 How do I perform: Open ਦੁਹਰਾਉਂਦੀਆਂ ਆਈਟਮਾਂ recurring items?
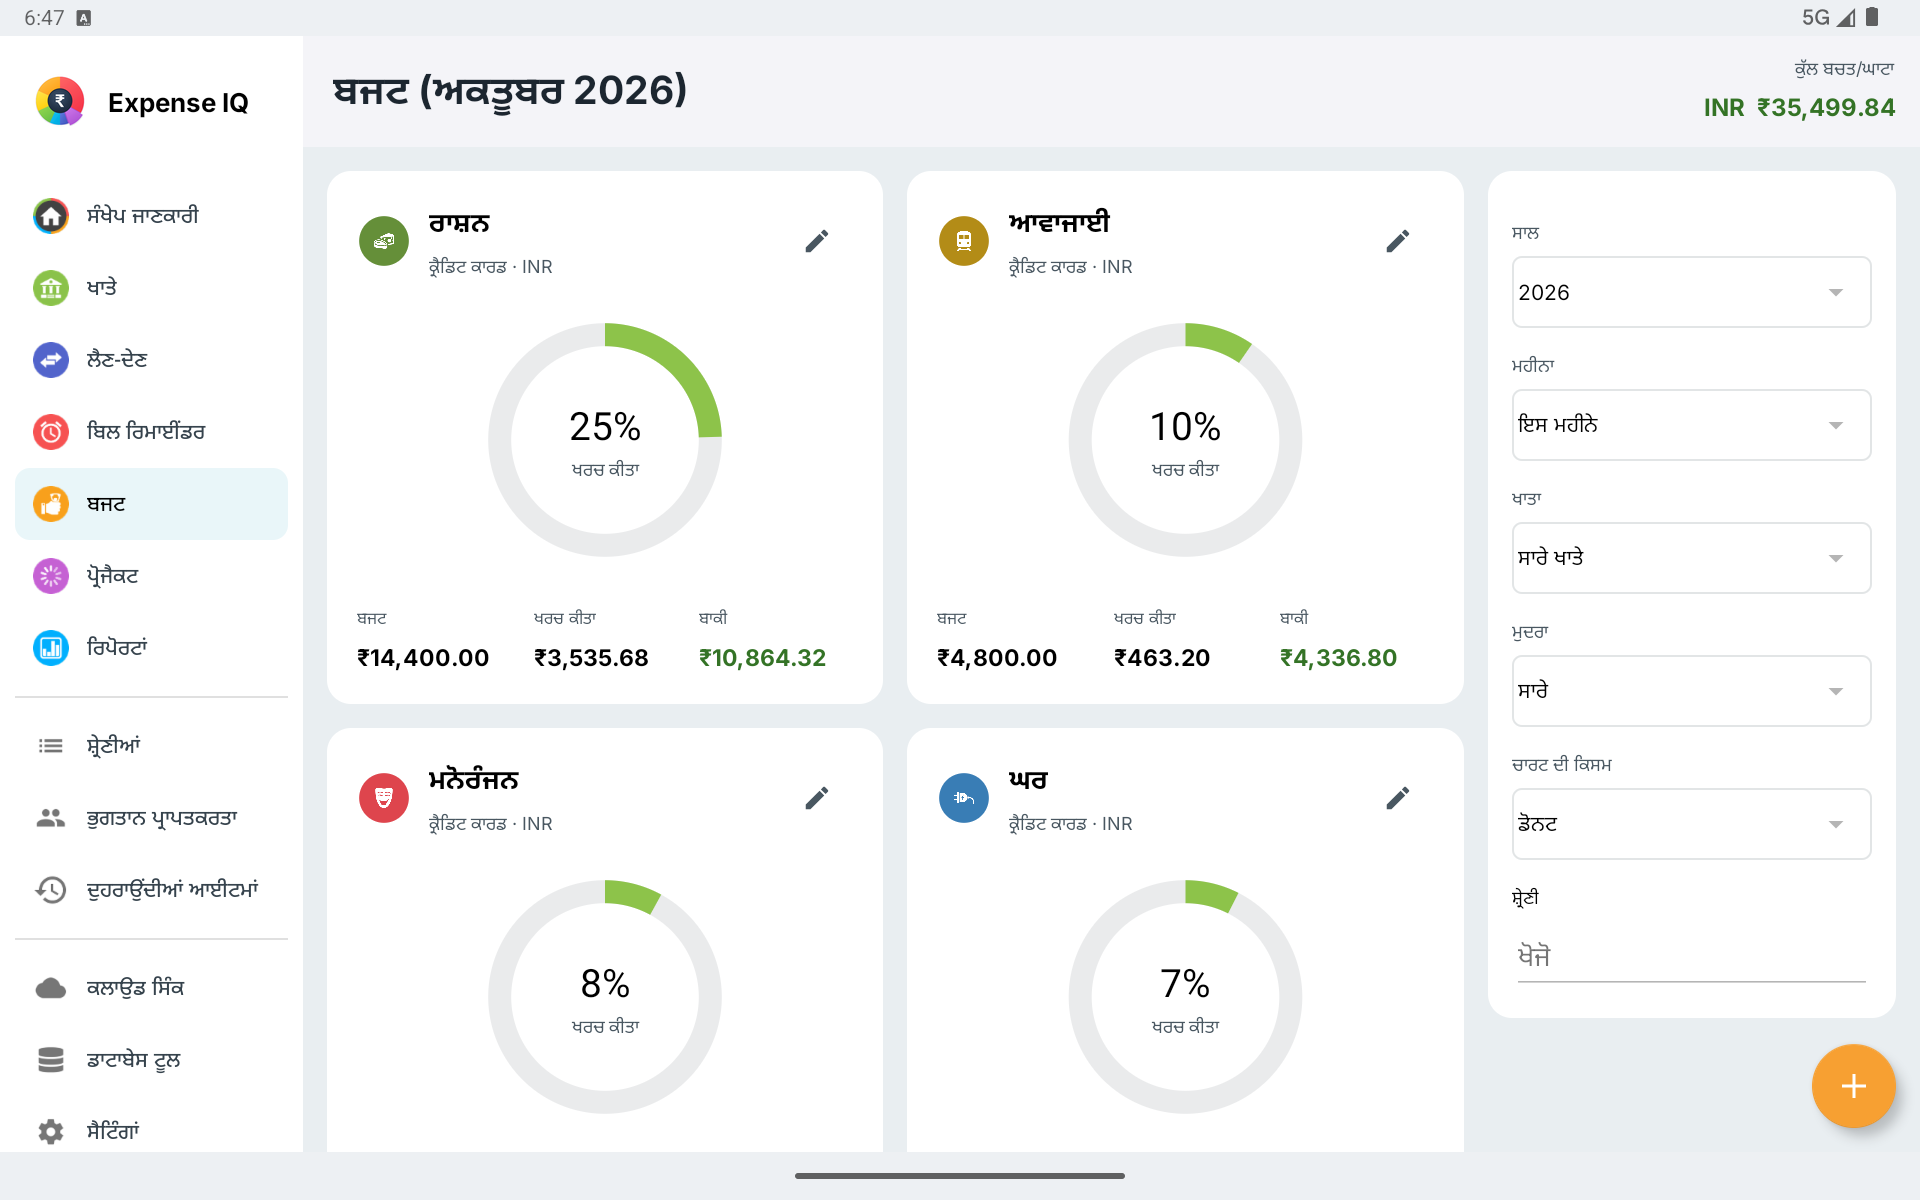pyautogui.click(x=151, y=890)
